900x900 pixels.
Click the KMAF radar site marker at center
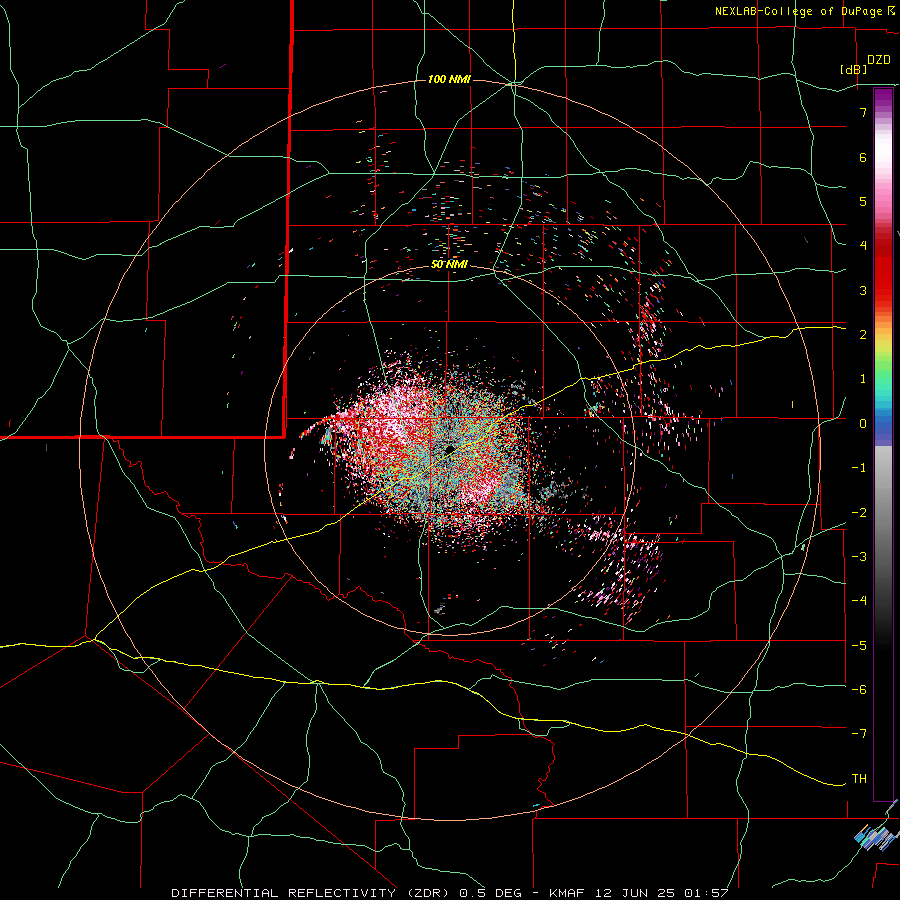[451, 449]
